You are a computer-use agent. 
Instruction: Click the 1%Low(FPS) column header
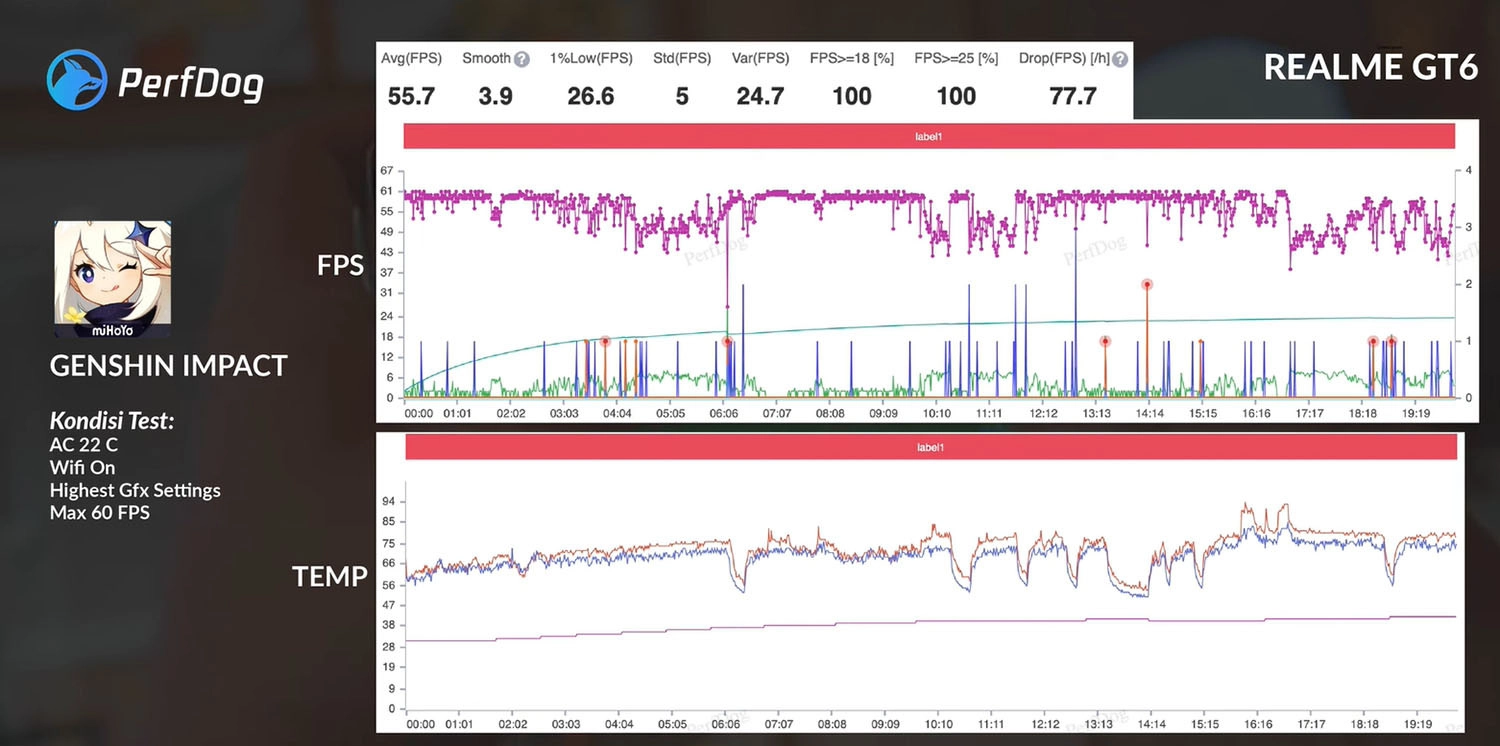[x=591, y=59]
